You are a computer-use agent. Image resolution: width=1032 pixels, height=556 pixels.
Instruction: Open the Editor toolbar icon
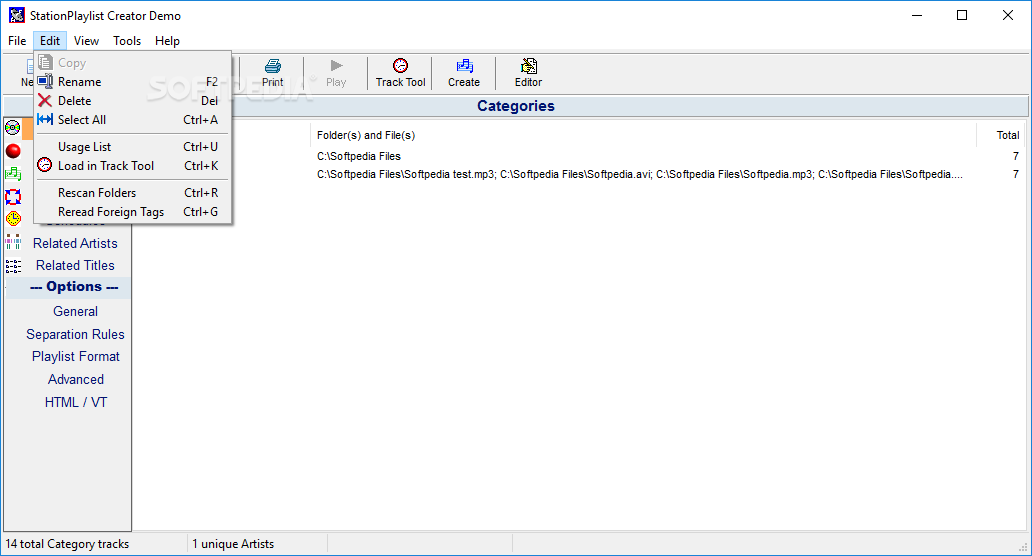[x=529, y=66]
